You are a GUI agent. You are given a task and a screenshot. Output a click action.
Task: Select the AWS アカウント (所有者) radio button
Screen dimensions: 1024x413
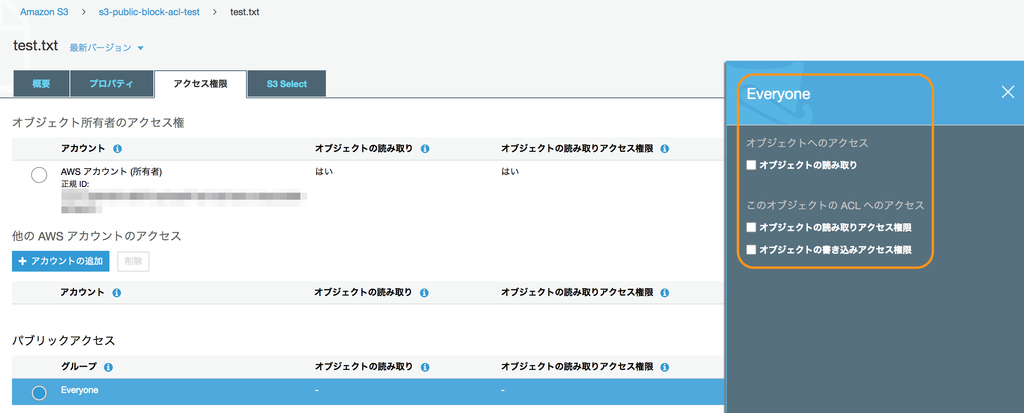[x=39, y=175]
